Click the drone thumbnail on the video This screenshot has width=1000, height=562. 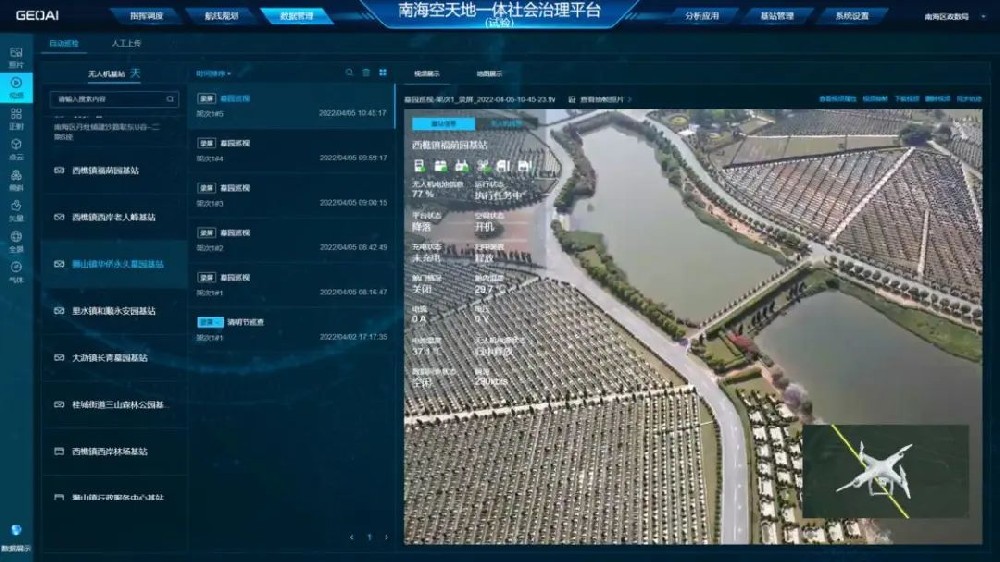click(x=885, y=471)
